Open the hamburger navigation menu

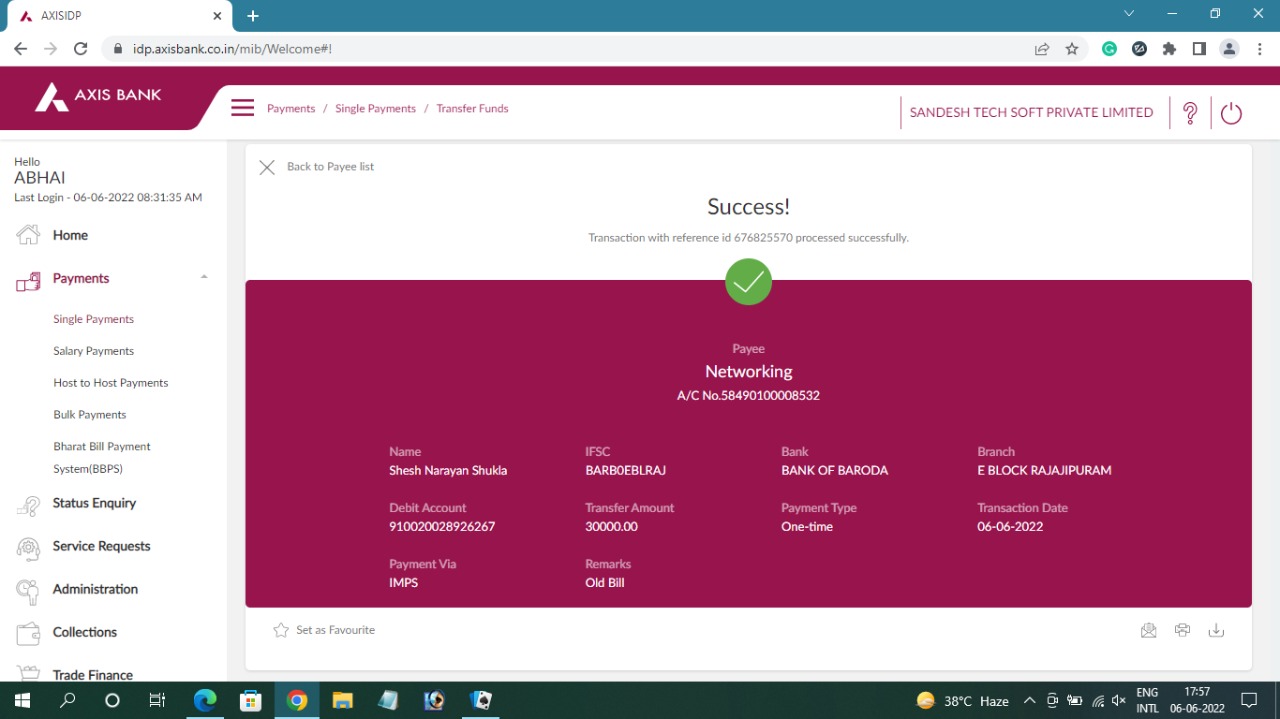[x=242, y=108]
